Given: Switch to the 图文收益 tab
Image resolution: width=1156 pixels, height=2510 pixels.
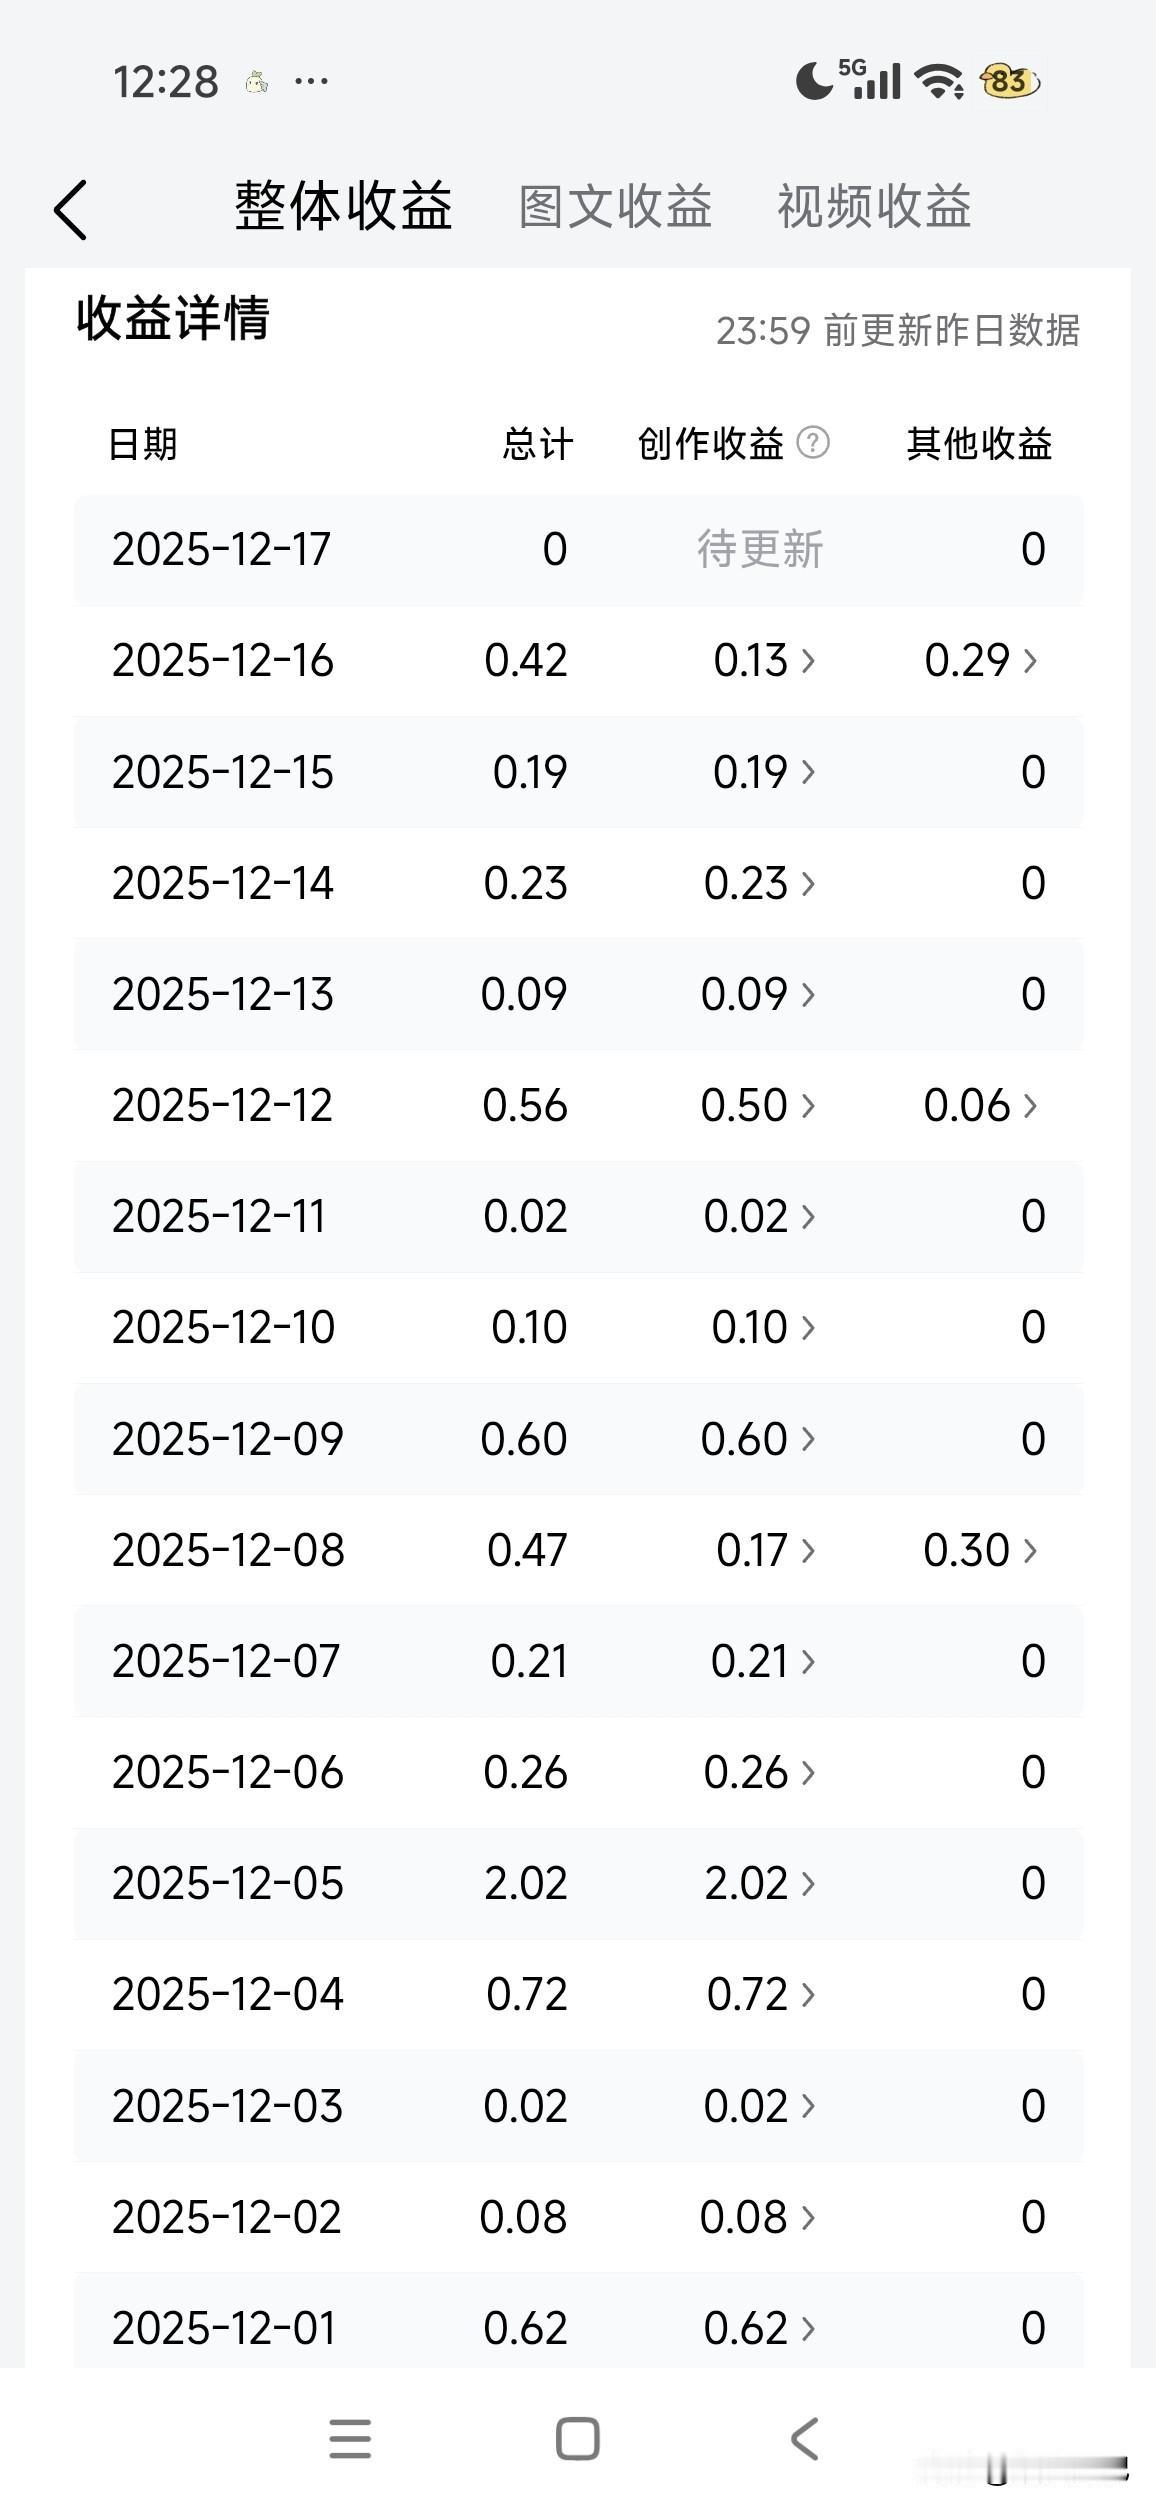Looking at the screenshot, I should (x=615, y=207).
